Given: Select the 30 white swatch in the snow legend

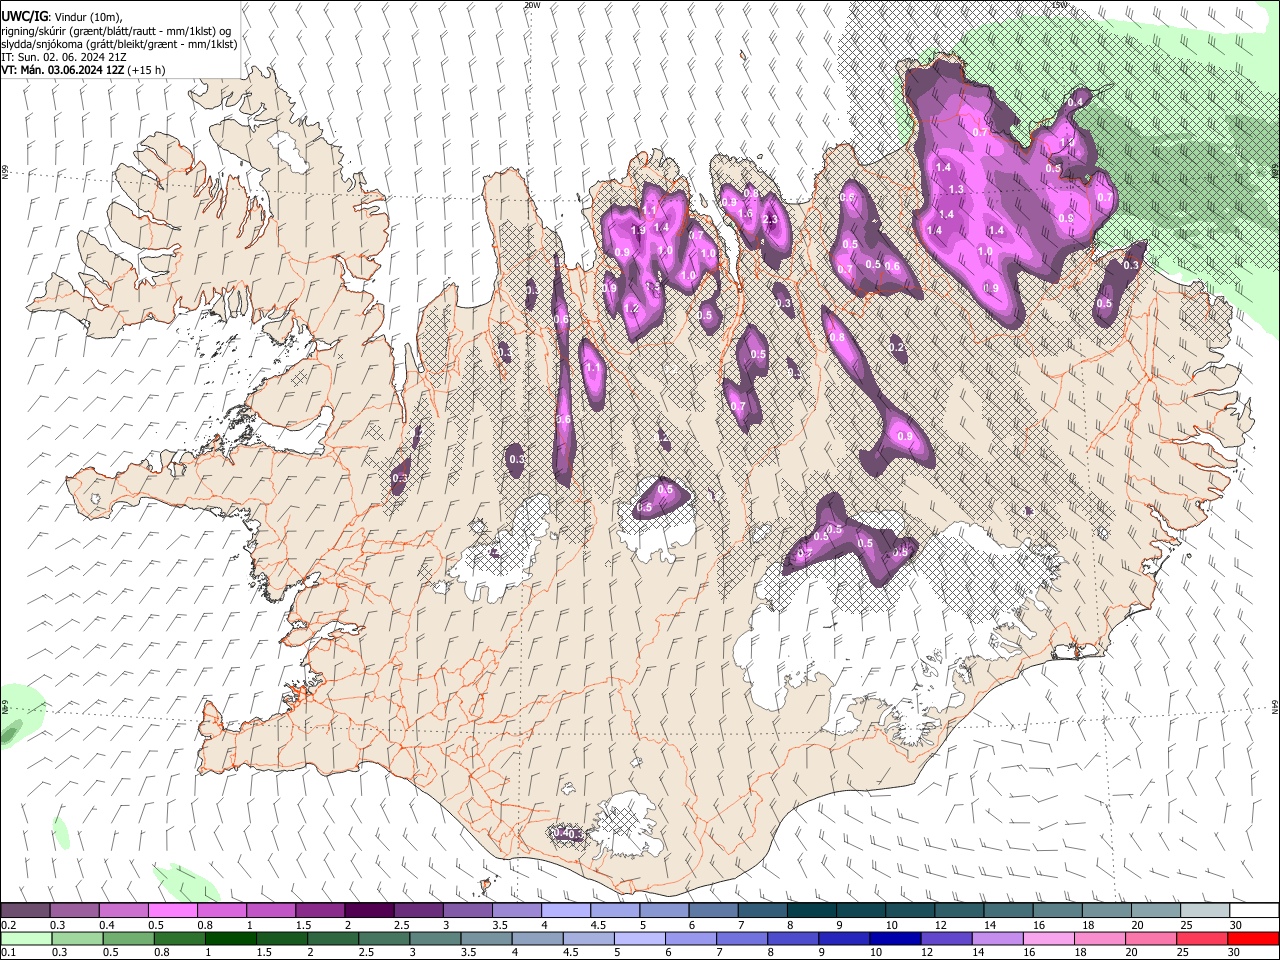Looking at the screenshot, I should pos(1255,910).
